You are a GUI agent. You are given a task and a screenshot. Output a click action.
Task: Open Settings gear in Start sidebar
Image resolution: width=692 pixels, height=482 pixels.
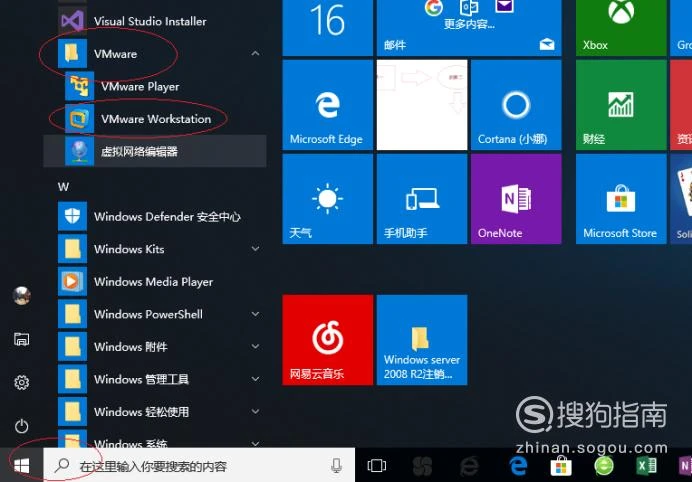tap(22, 382)
